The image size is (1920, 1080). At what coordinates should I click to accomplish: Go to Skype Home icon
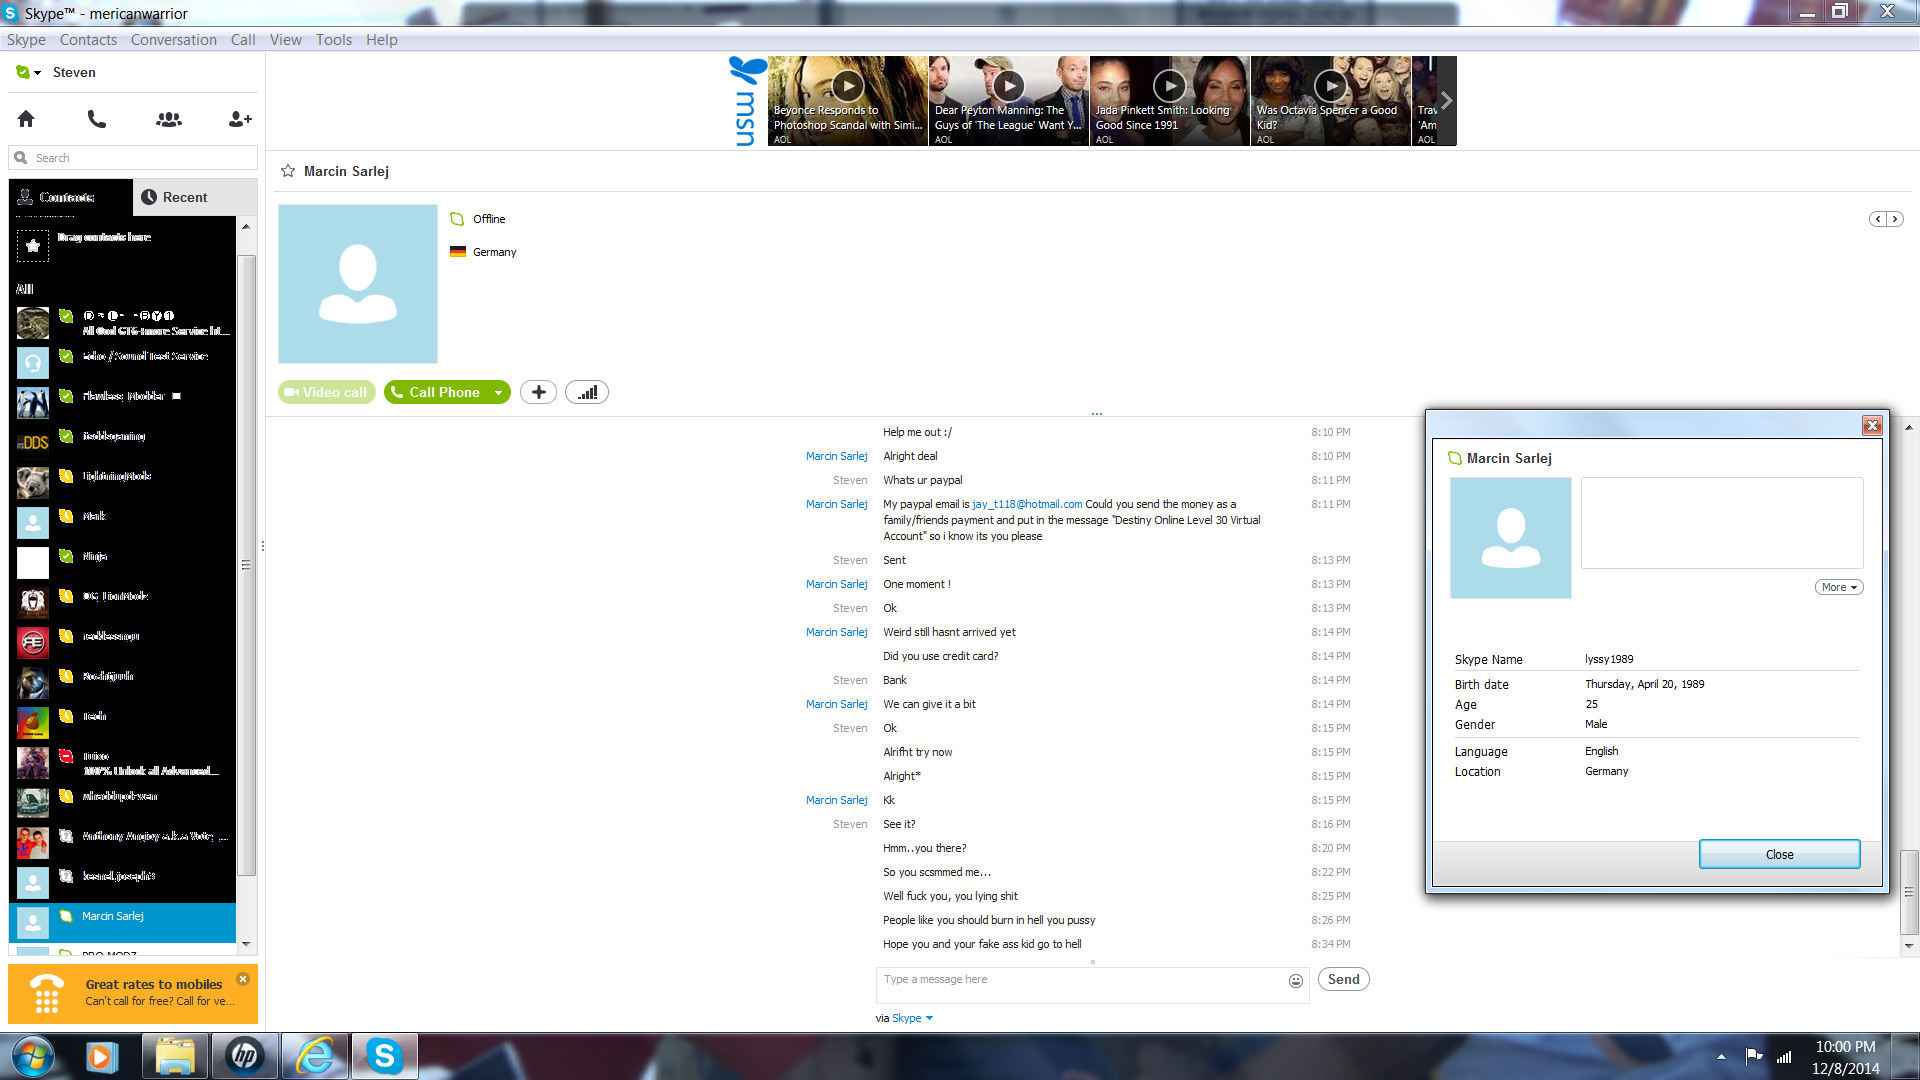click(x=26, y=119)
